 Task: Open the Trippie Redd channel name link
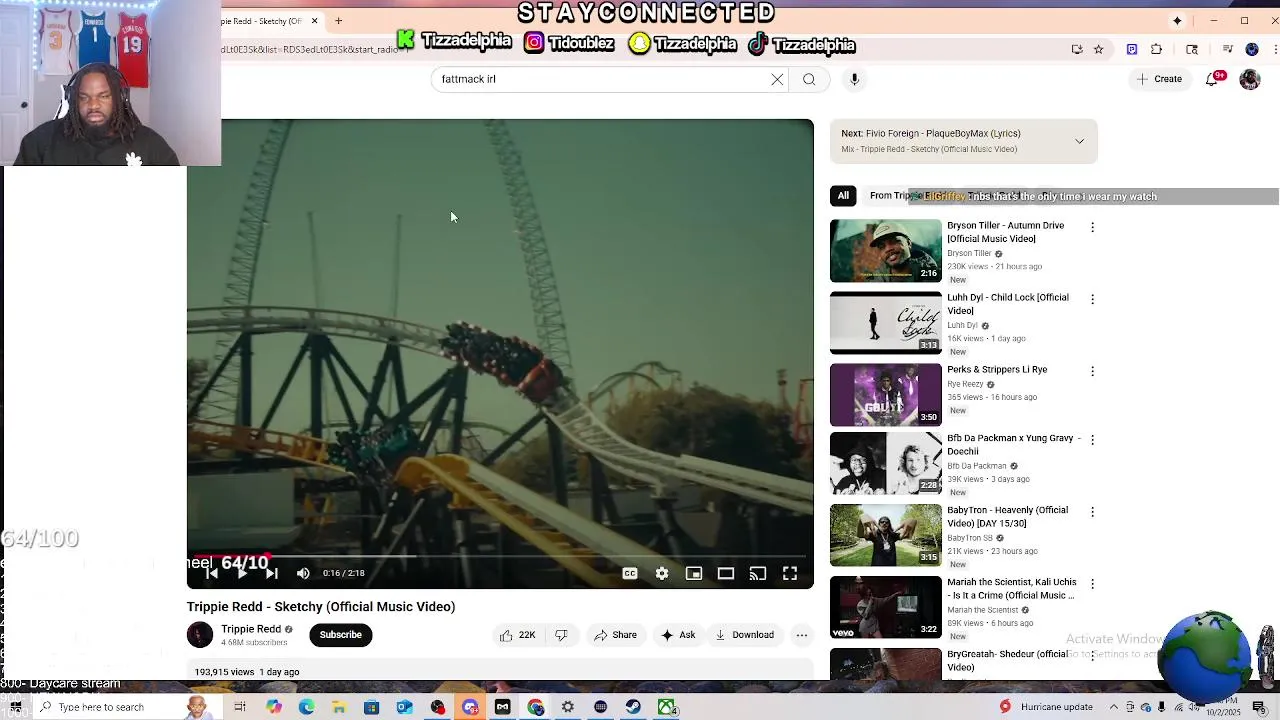click(x=251, y=629)
